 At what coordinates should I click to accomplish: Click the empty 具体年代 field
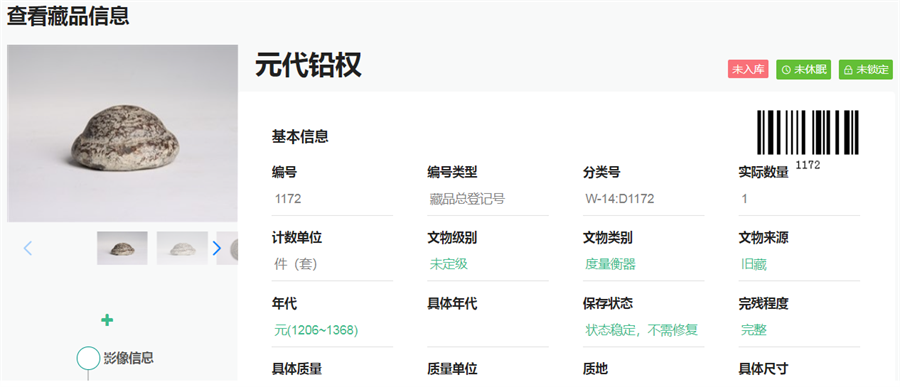(x=488, y=331)
